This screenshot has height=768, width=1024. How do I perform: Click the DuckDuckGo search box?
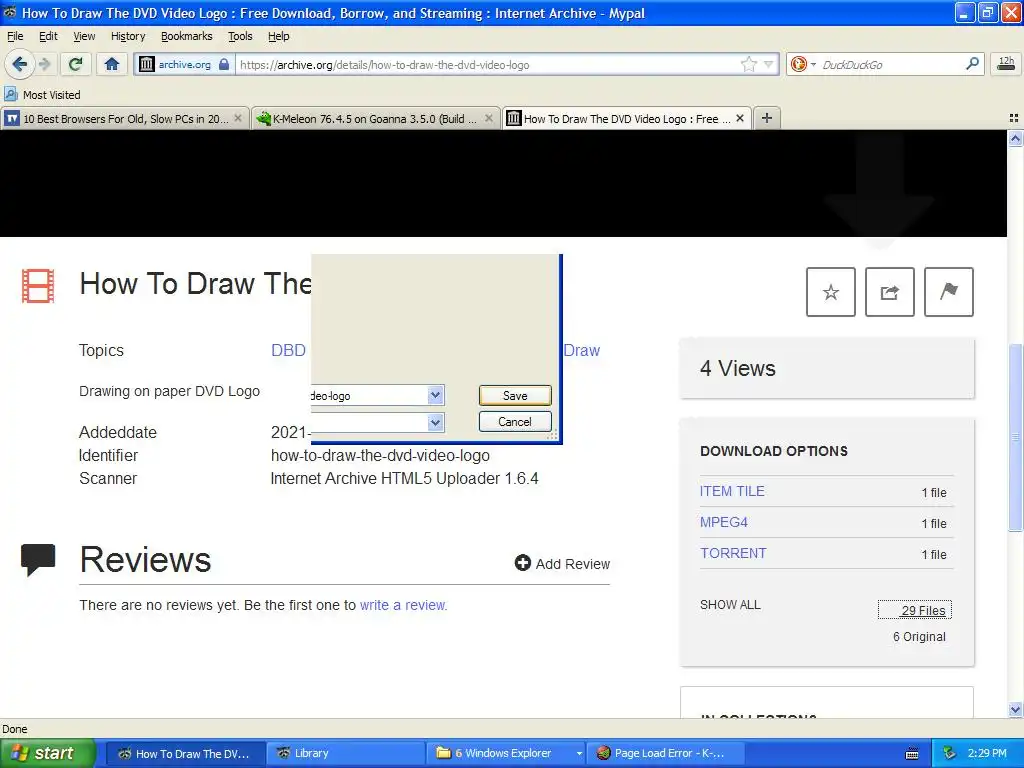click(x=889, y=64)
